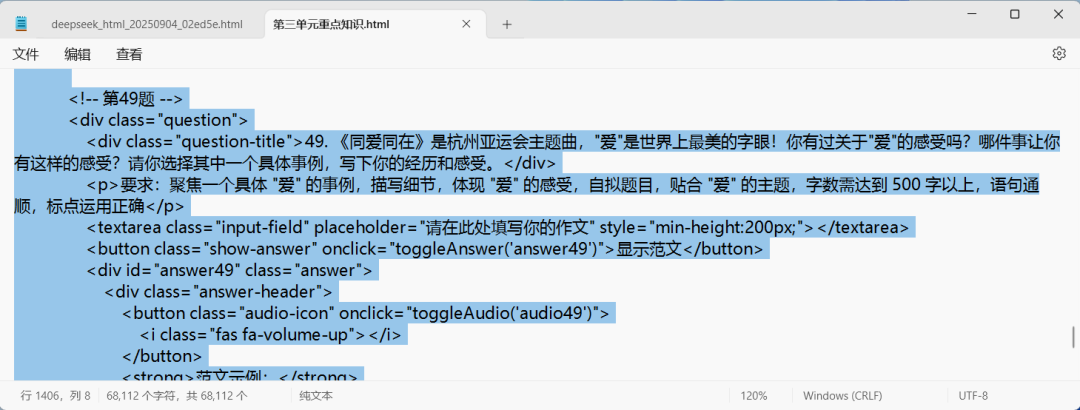Screen dimensions: 1080x410
Task: Click the UTF-8 encoding indicator
Action: coord(974,396)
